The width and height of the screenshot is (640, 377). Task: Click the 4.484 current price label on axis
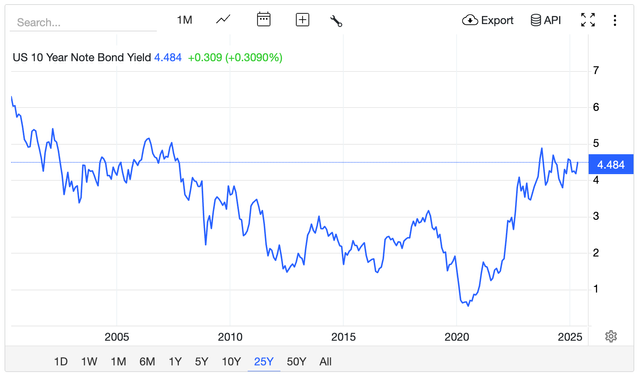(x=611, y=164)
